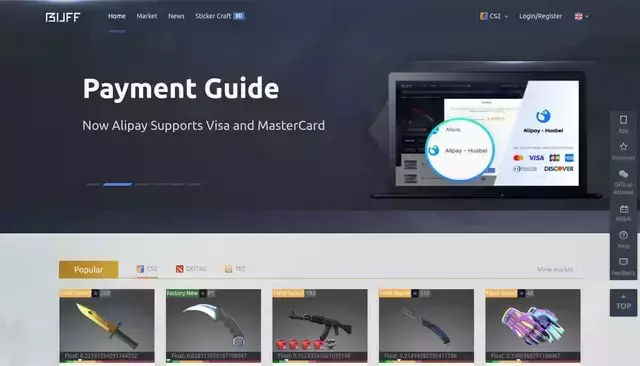Open Sticker Craft 3D nav item

tap(220, 16)
